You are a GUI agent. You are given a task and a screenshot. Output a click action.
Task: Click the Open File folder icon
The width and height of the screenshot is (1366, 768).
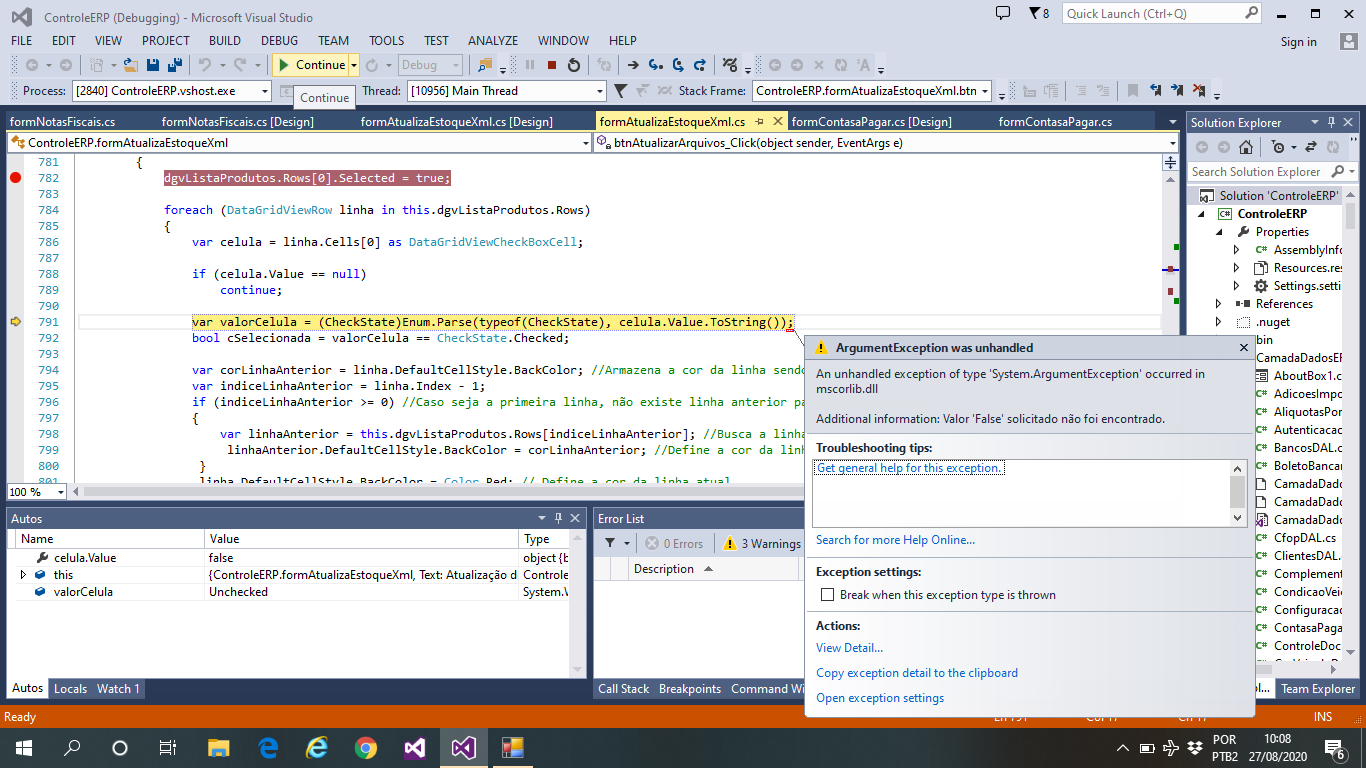(131, 65)
